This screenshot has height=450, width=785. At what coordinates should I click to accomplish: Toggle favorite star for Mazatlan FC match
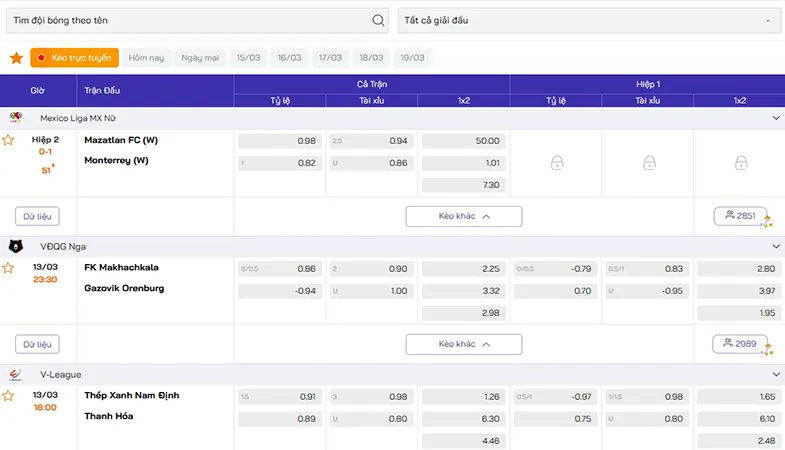pos(8,140)
